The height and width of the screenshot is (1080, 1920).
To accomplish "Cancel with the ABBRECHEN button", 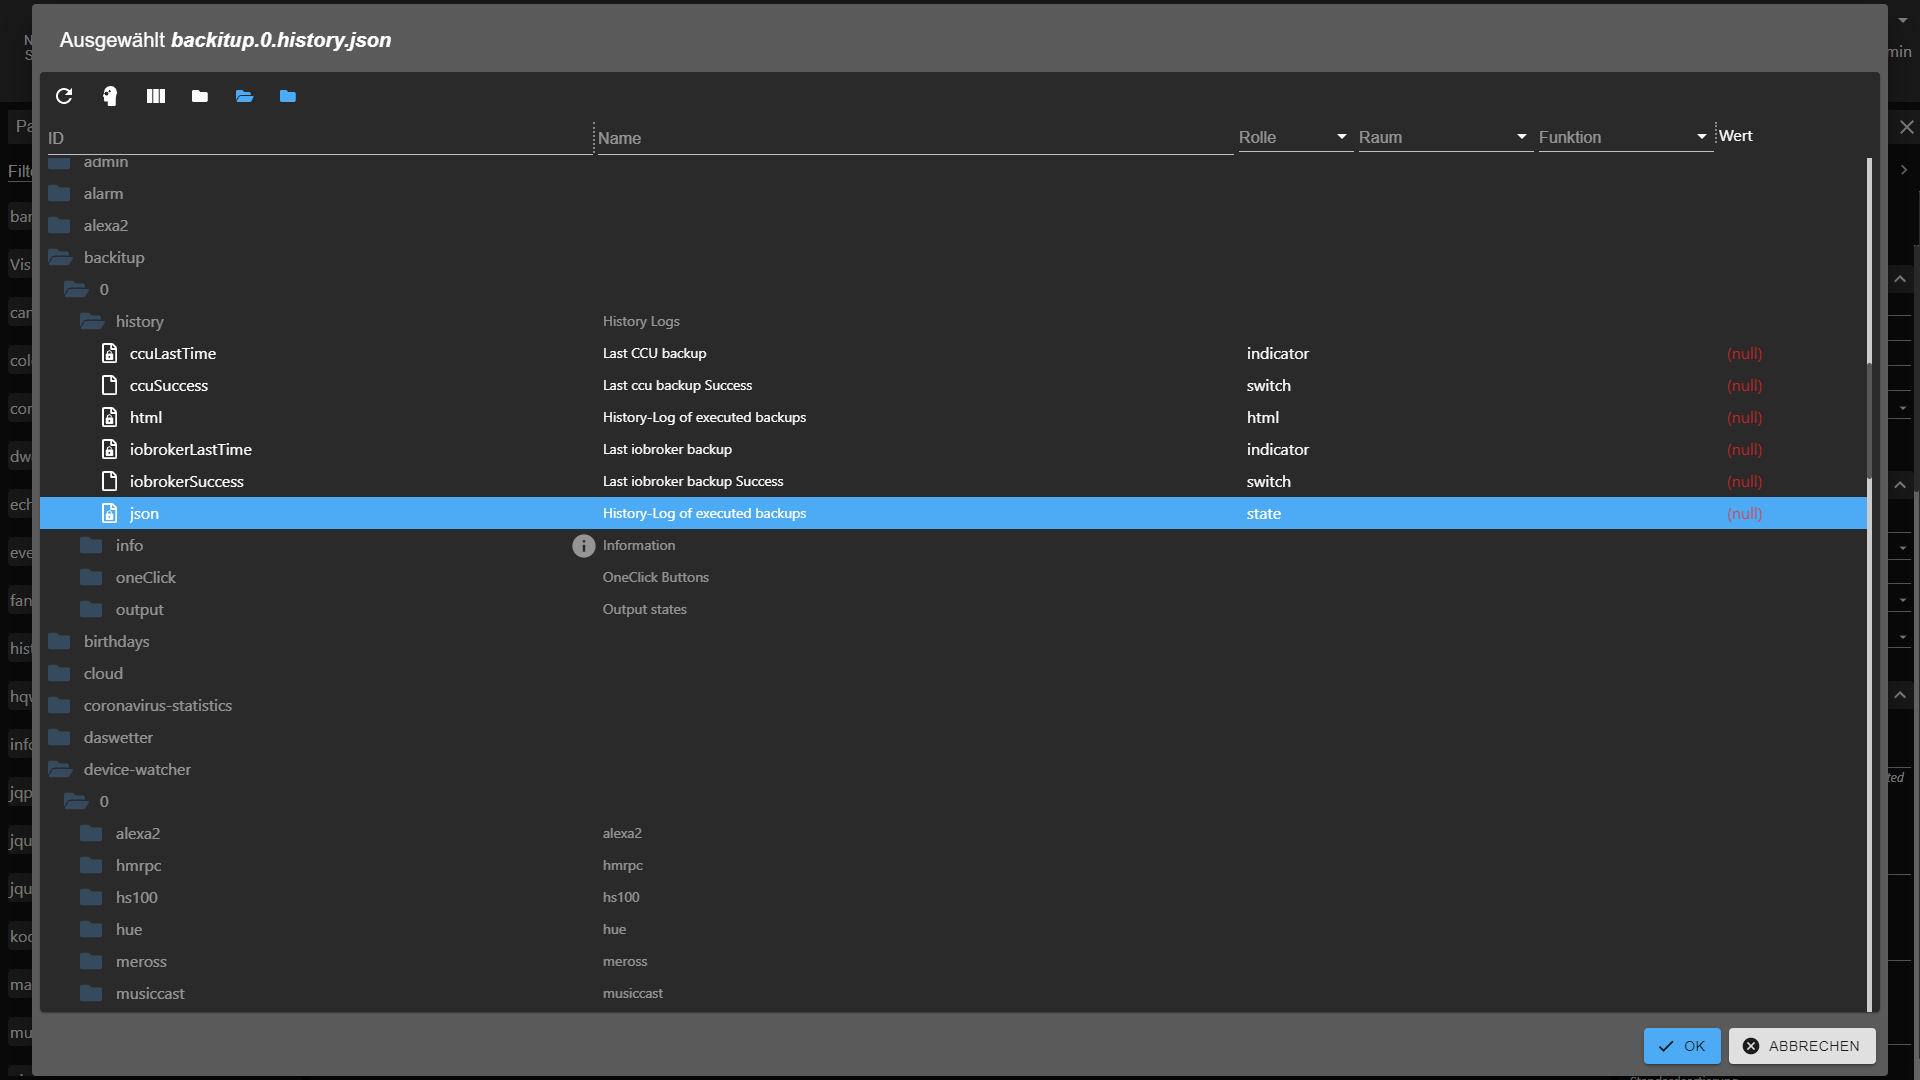I will 1801,1046.
